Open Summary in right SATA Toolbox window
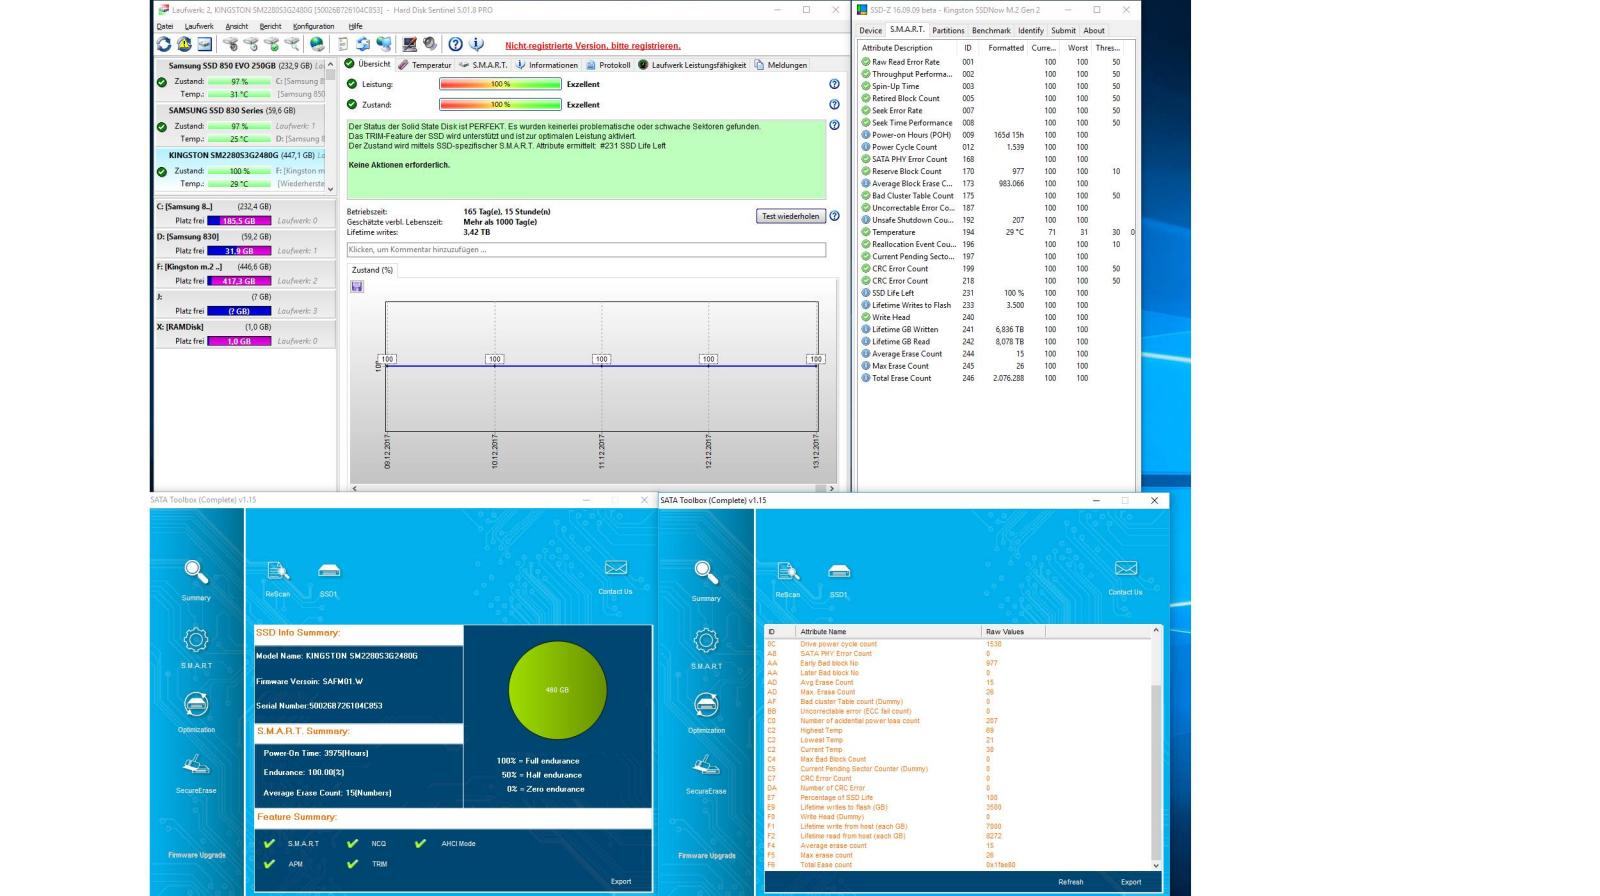This screenshot has width=1600, height=896. pos(706,580)
